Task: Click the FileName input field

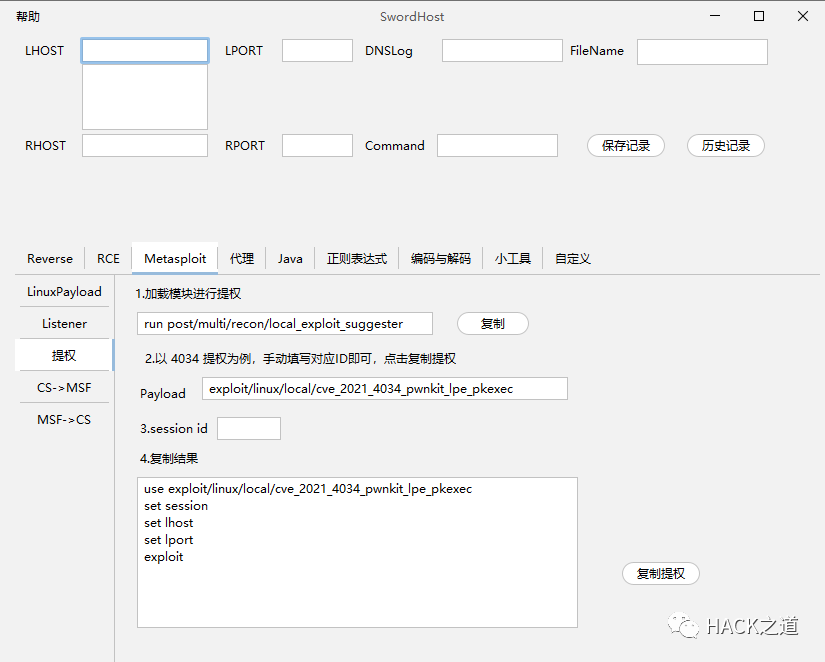Action: [702, 52]
